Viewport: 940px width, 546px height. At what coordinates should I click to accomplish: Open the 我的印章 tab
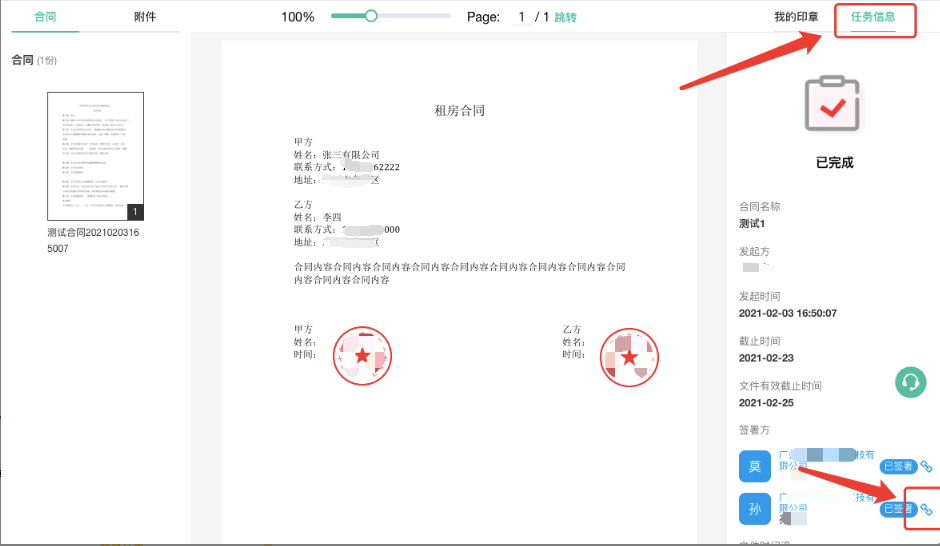tap(796, 17)
